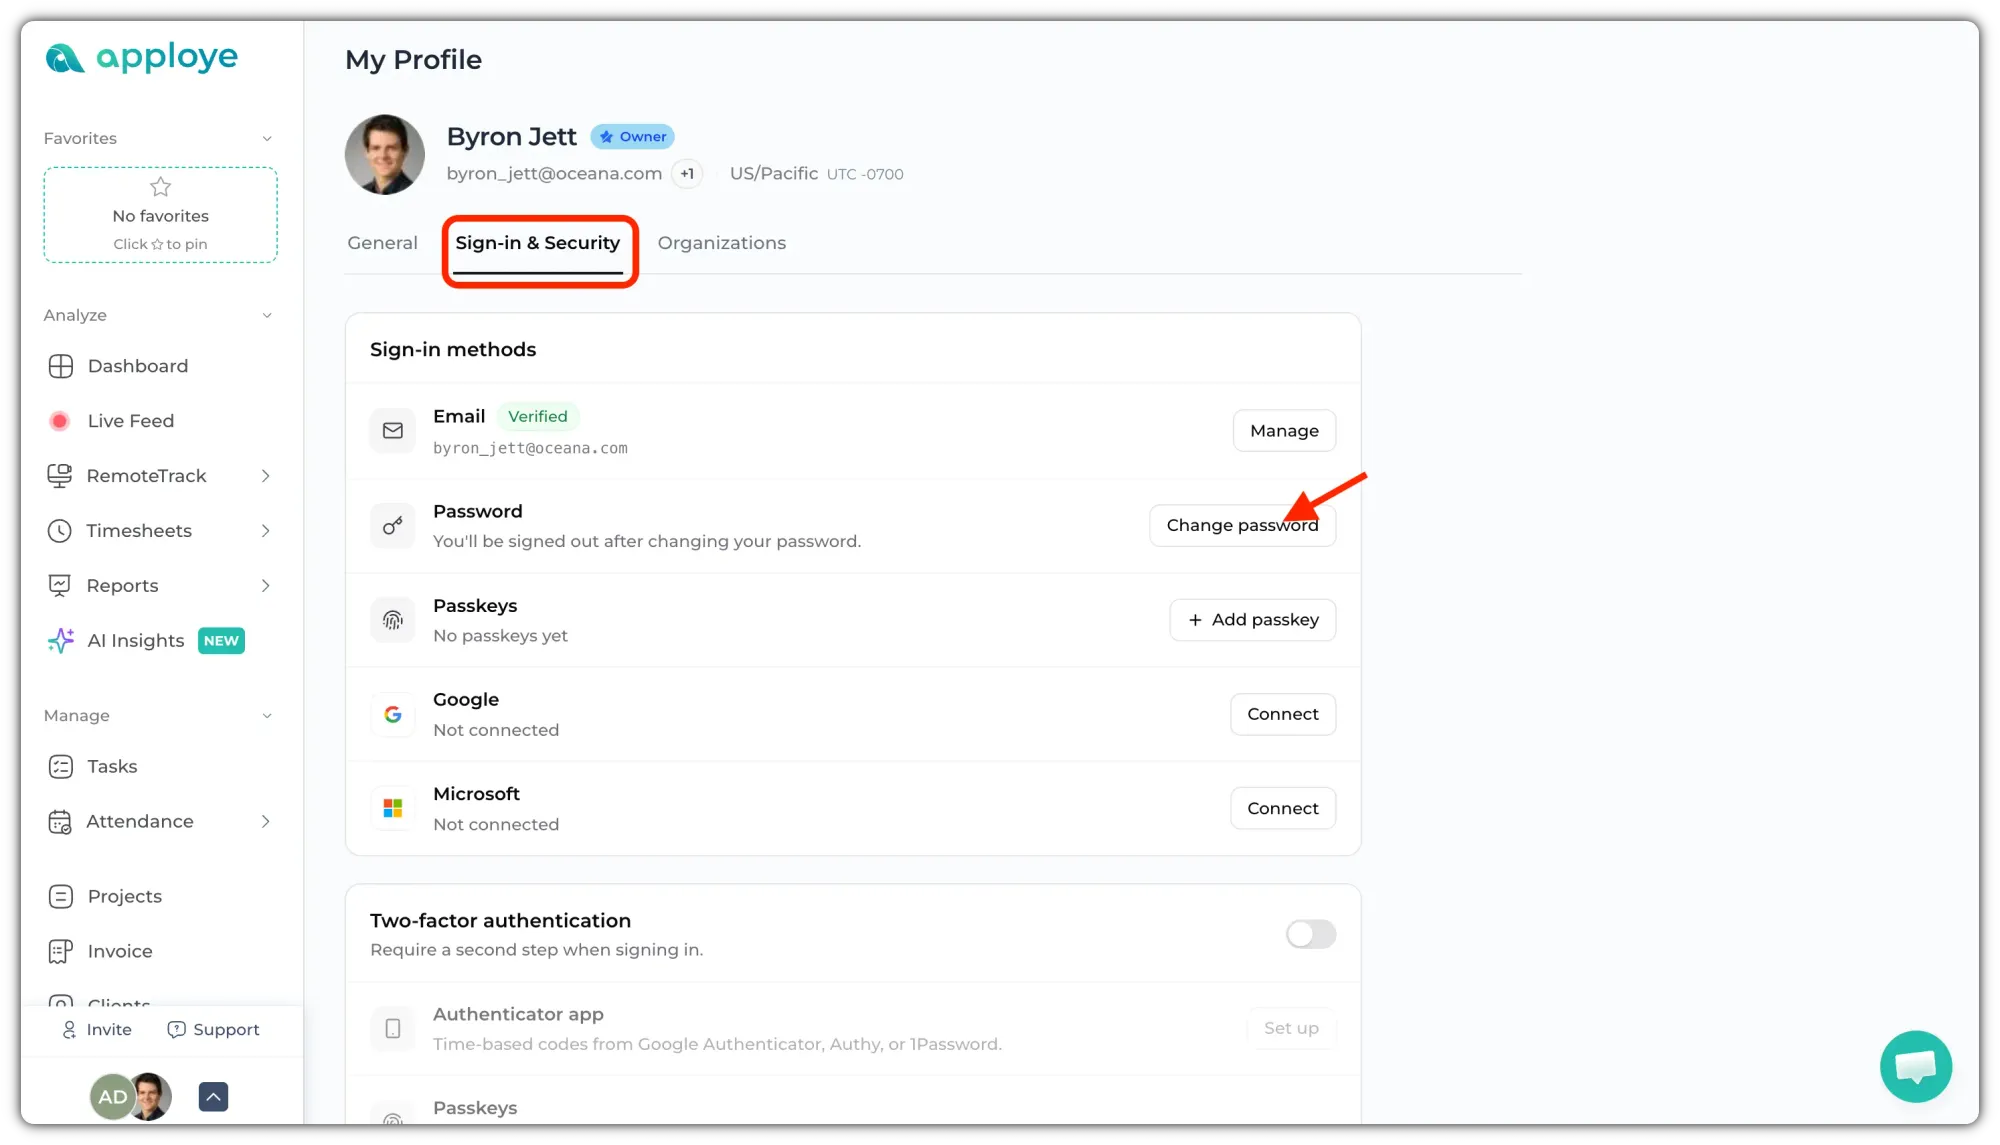Image resolution: width=2000 pixels, height=1145 pixels.
Task: Expand the Attendance submenu chevron
Action: (266, 821)
